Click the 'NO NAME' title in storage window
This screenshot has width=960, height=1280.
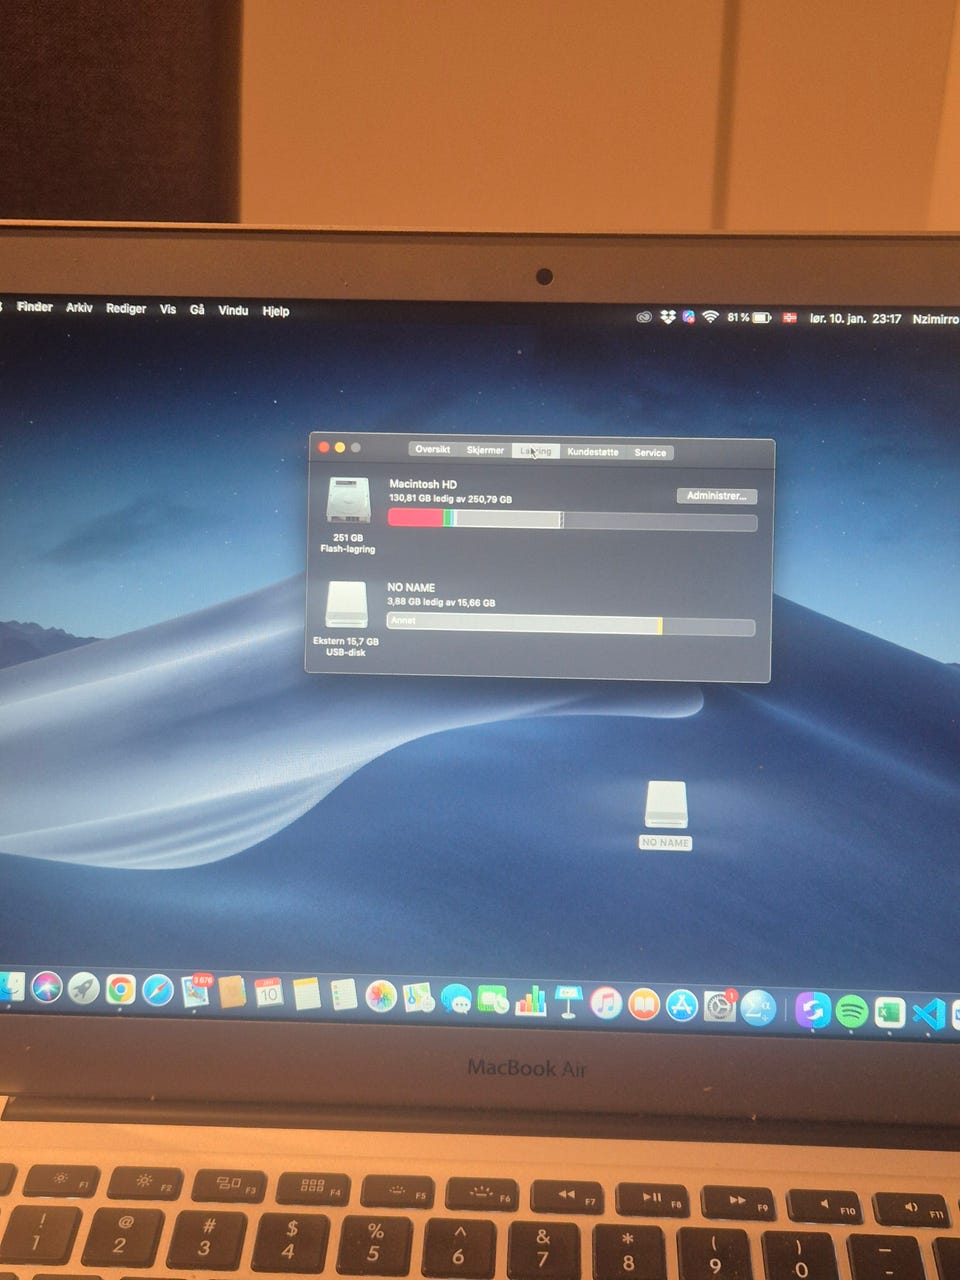tap(411, 588)
